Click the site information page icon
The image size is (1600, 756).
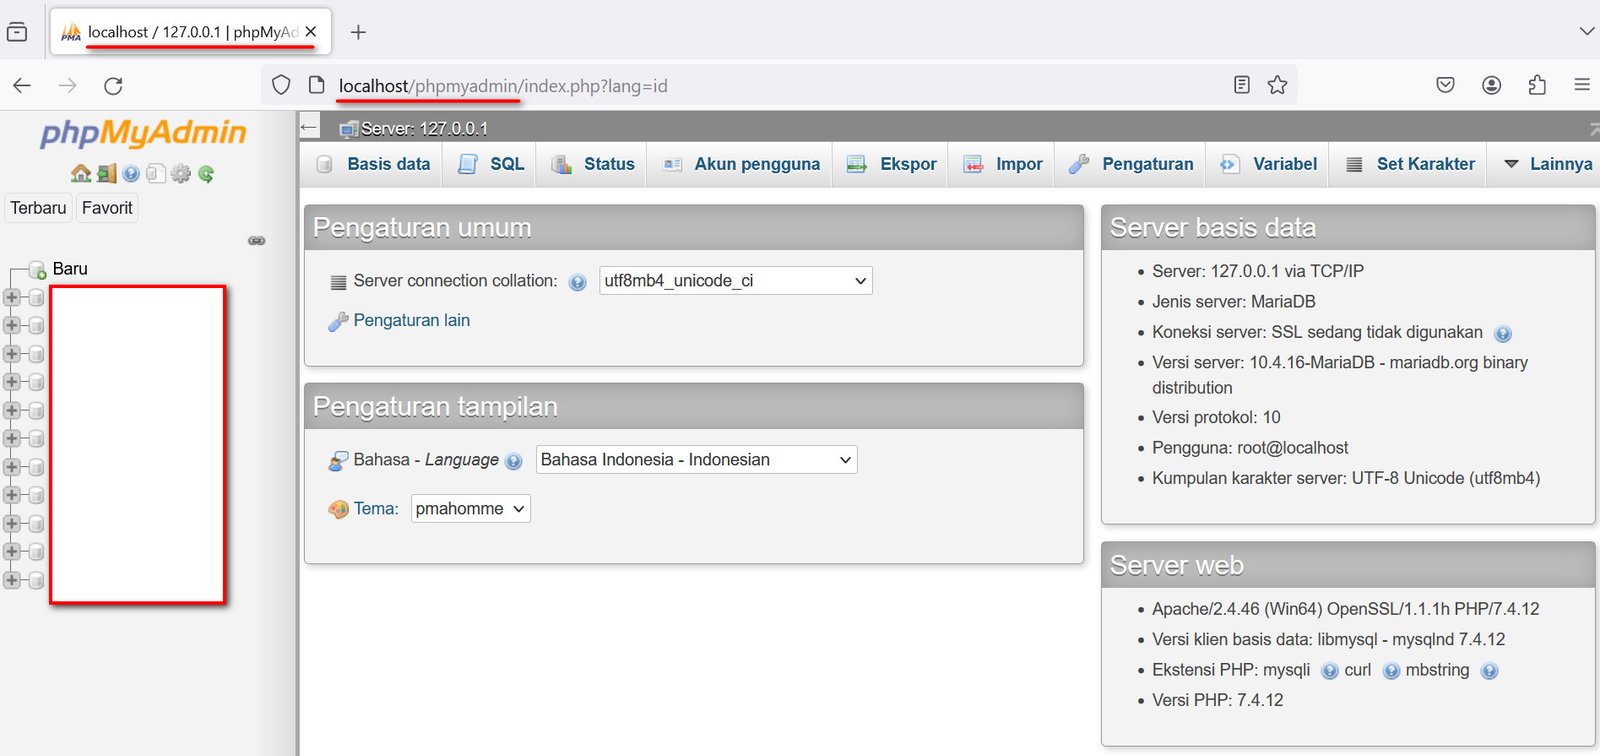316,86
